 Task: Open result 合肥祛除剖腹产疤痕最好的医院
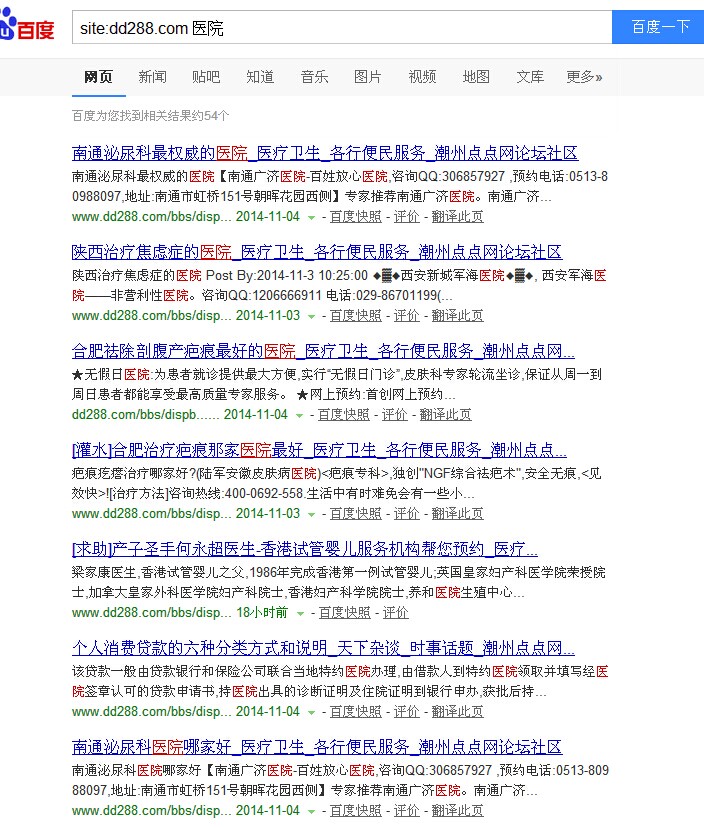pyautogui.click(x=323, y=351)
